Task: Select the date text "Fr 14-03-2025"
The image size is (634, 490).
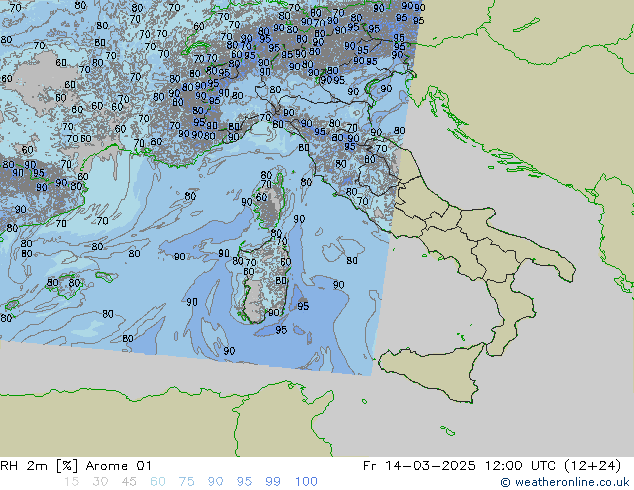Action: tap(418, 466)
